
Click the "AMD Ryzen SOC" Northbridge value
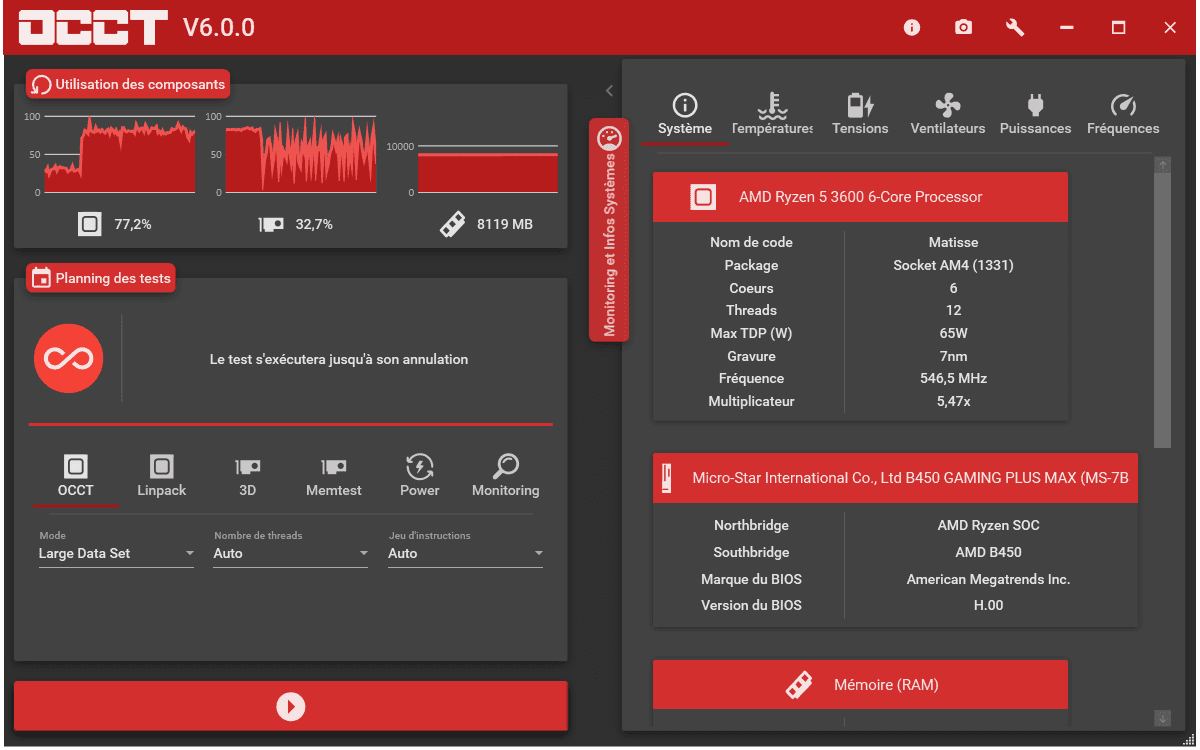988,526
